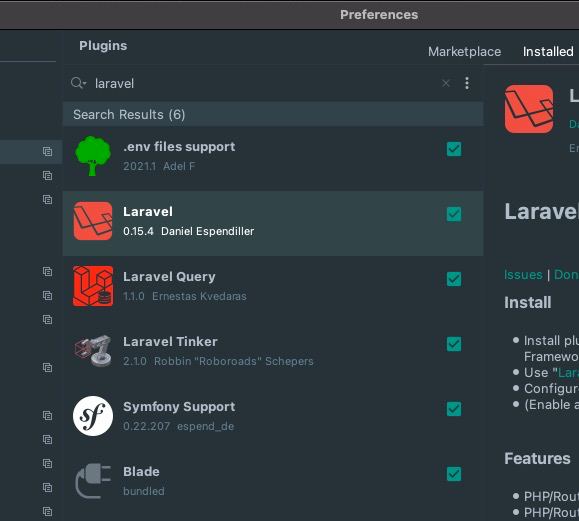579x521 pixels.
Task: Toggle the Laravel Tinker plugin checkbox
Action: coord(454,344)
